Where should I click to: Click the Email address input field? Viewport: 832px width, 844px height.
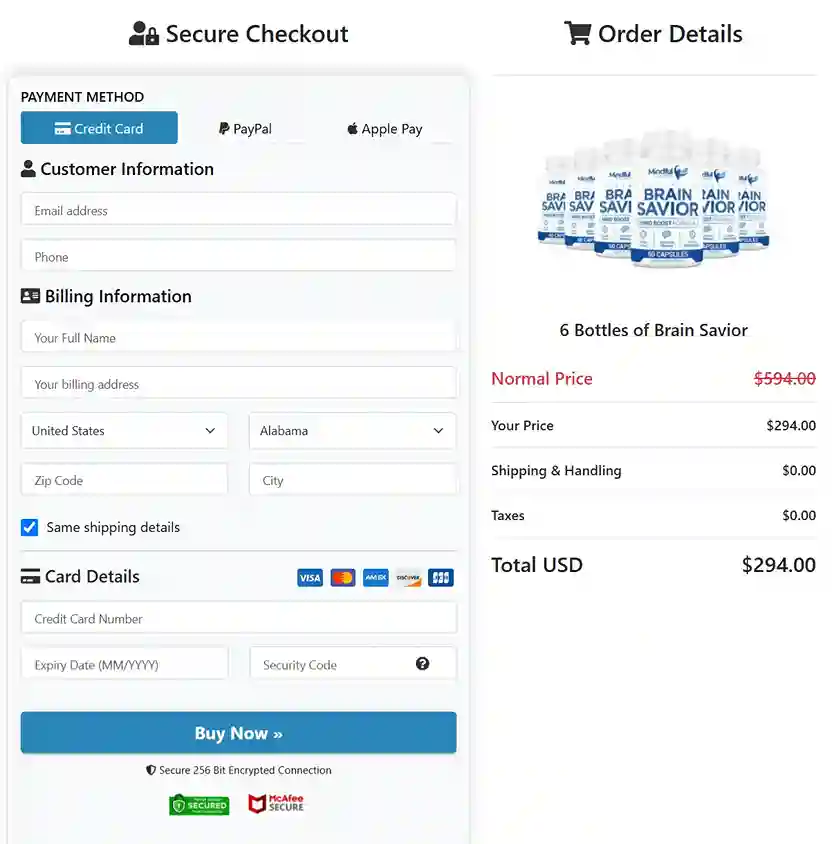coord(238,210)
